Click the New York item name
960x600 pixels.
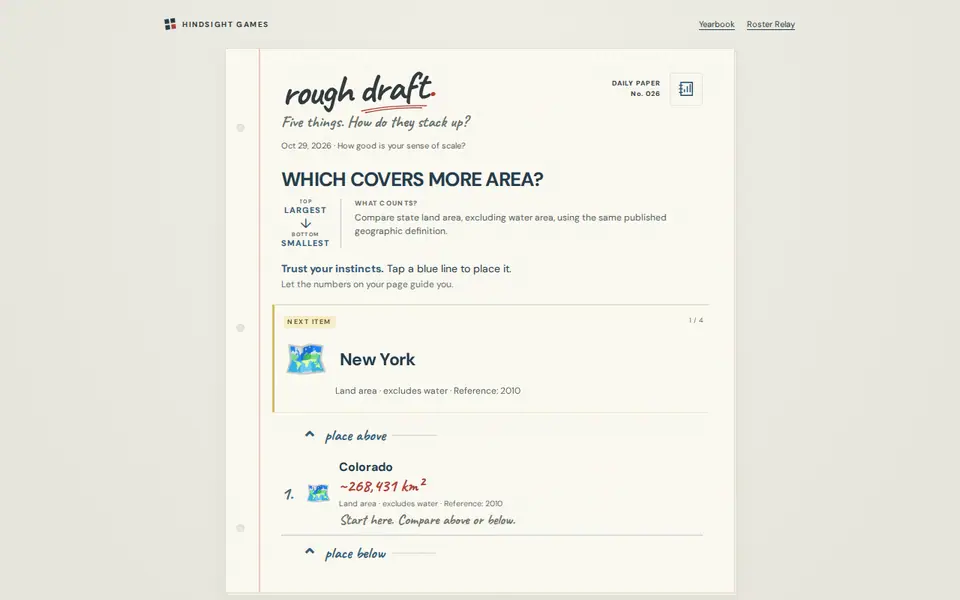click(377, 359)
